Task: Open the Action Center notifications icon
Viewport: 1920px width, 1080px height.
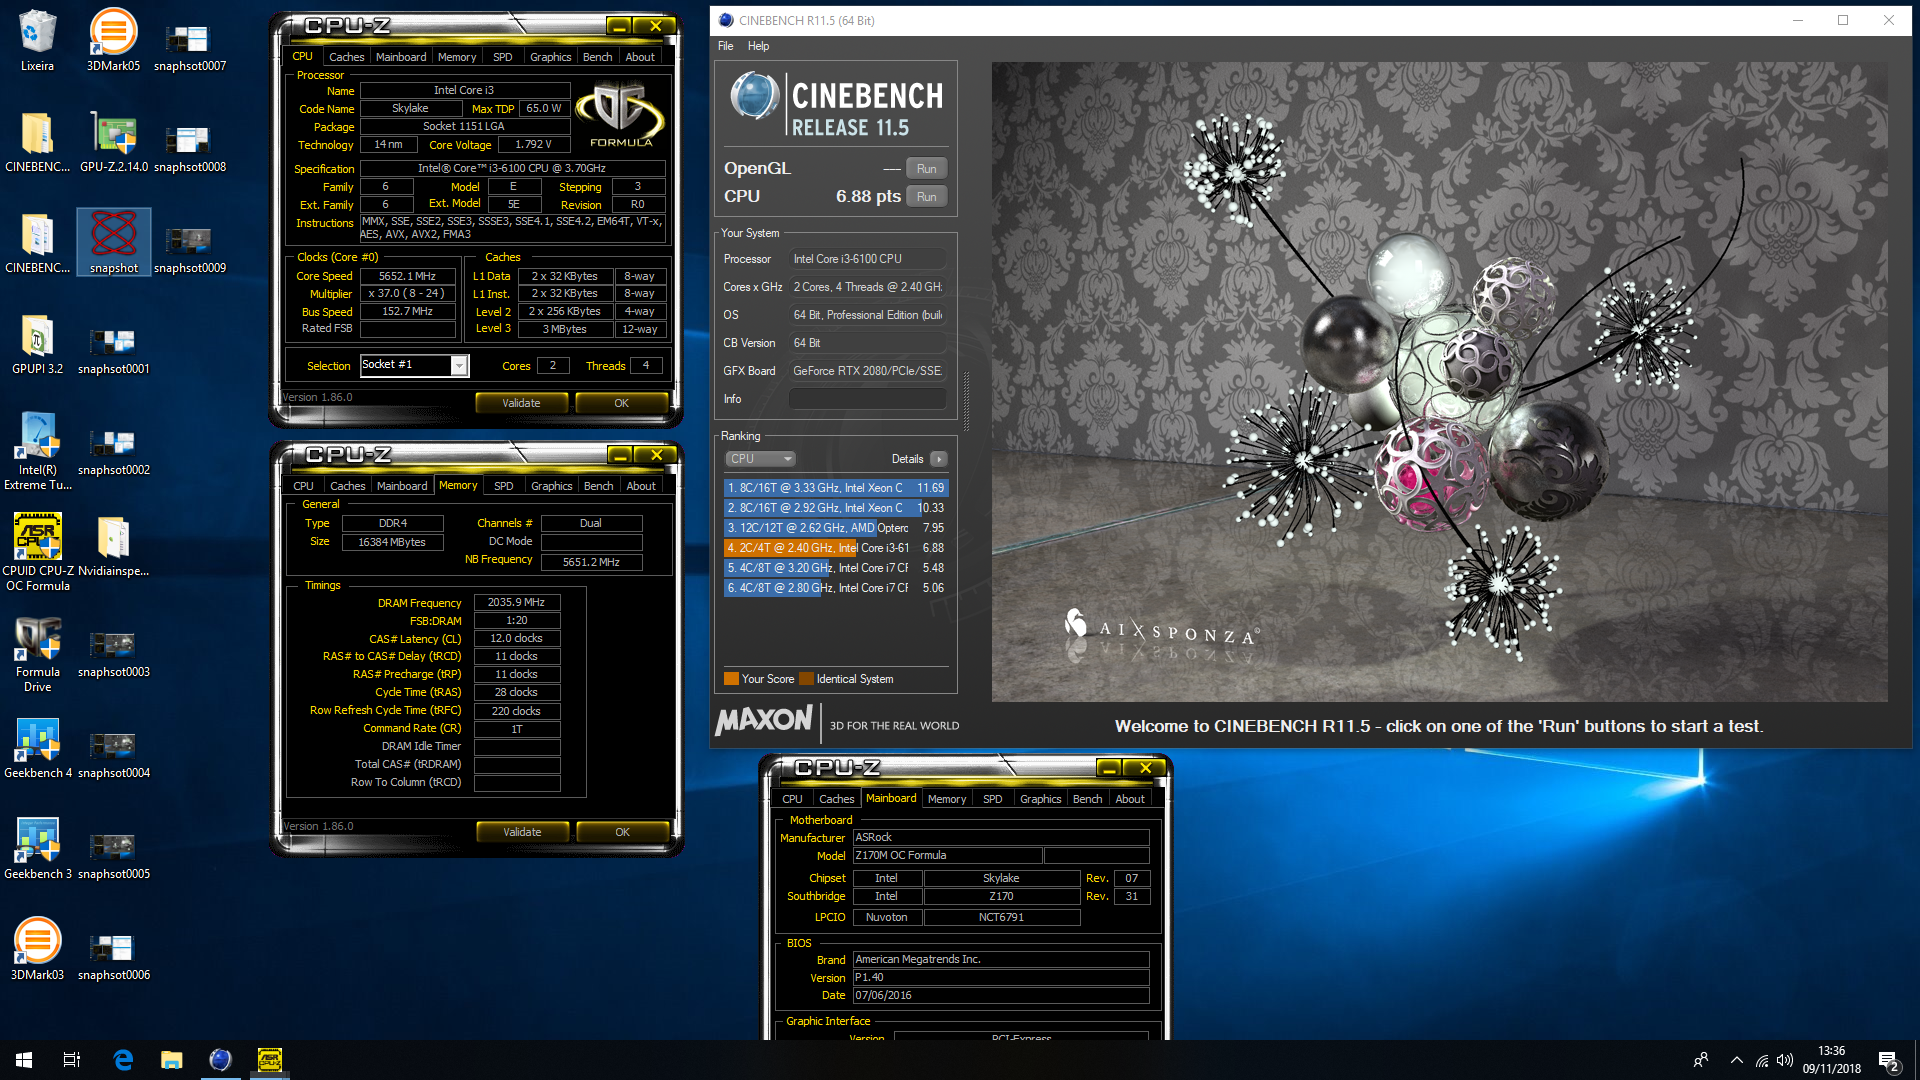Action: pyautogui.click(x=1889, y=1061)
